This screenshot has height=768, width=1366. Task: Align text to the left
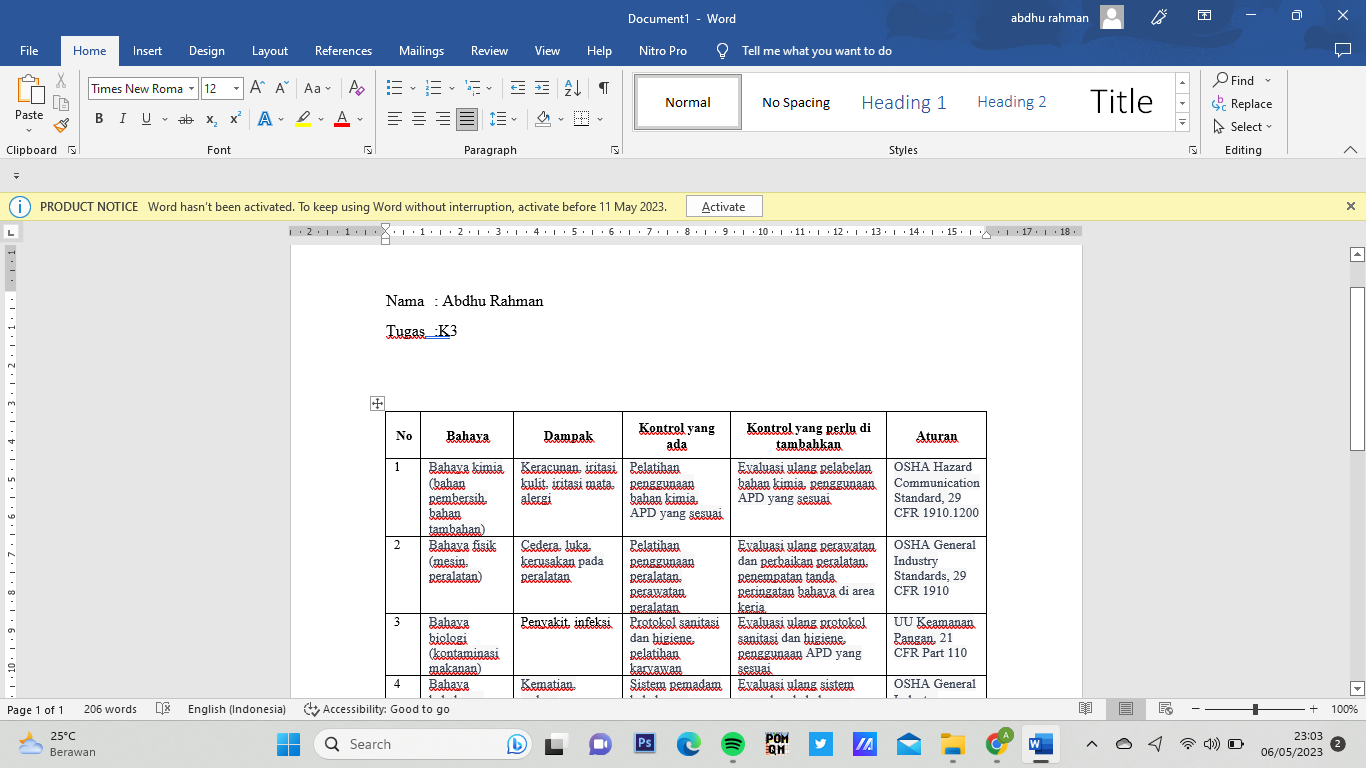point(394,119)
